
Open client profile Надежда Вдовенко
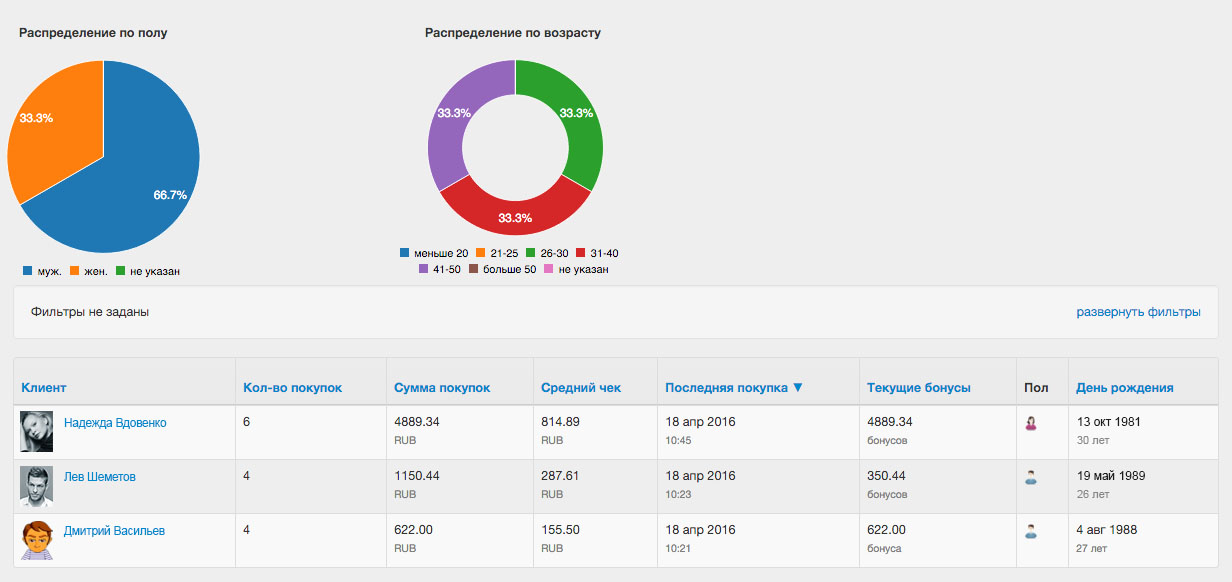click(x=115, y=423)
